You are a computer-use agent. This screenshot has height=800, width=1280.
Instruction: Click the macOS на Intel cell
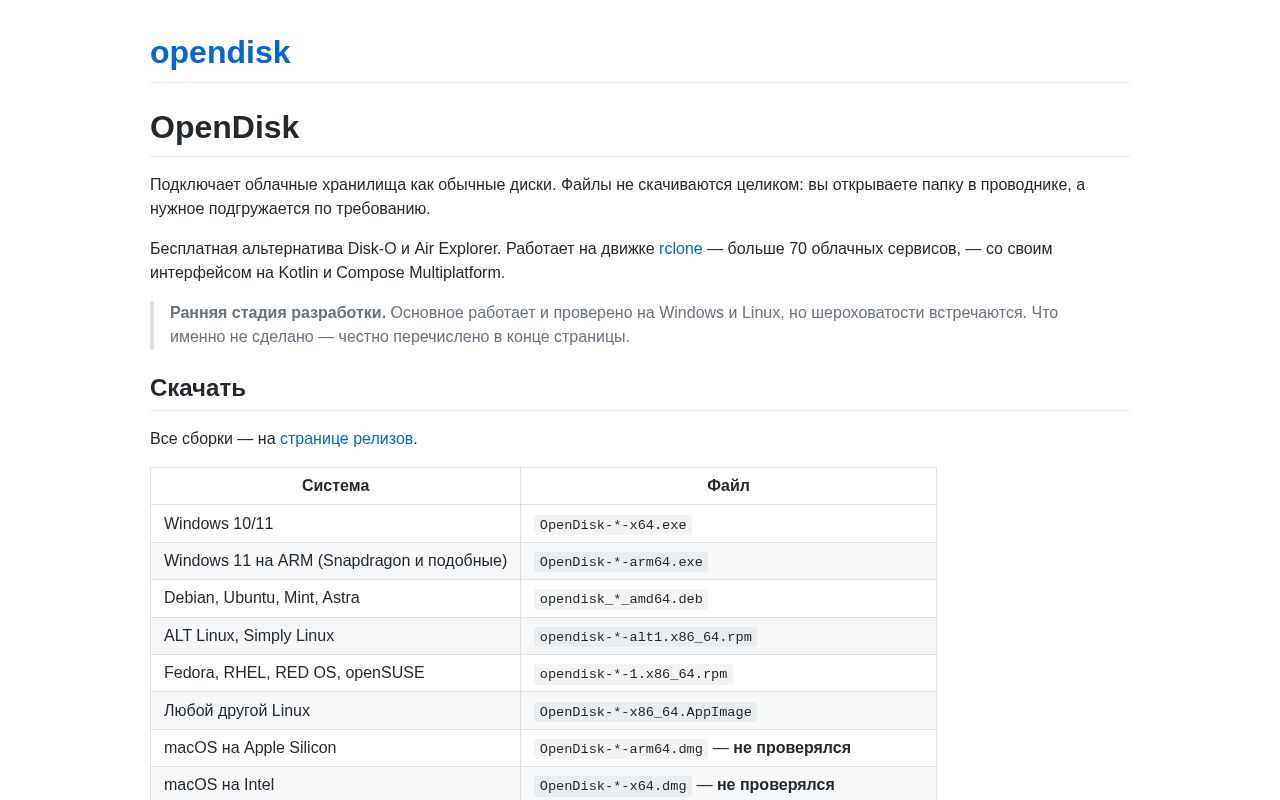click(335, 785)
